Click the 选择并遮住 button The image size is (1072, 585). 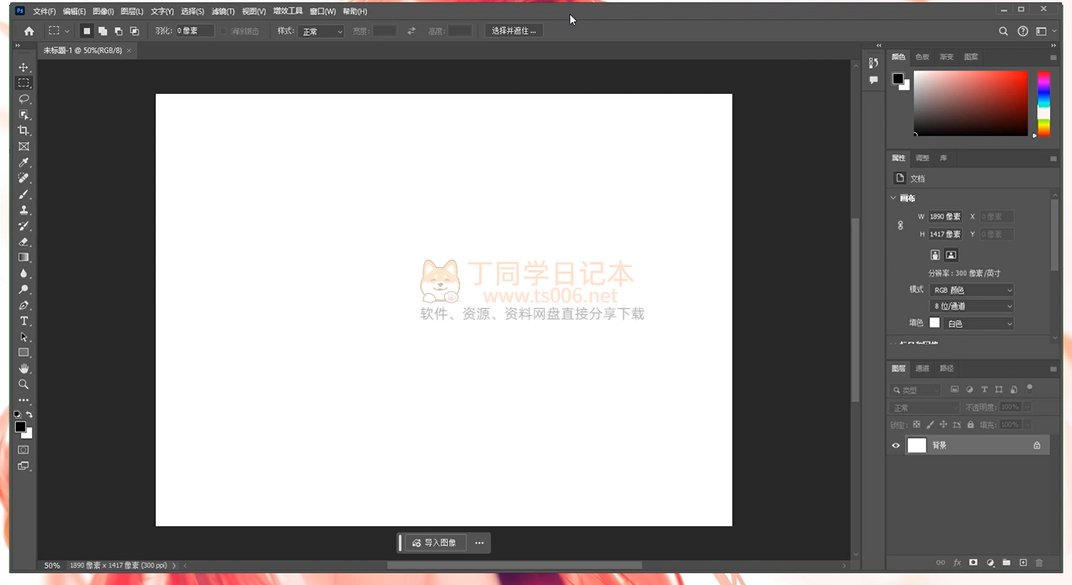[514, 31]
